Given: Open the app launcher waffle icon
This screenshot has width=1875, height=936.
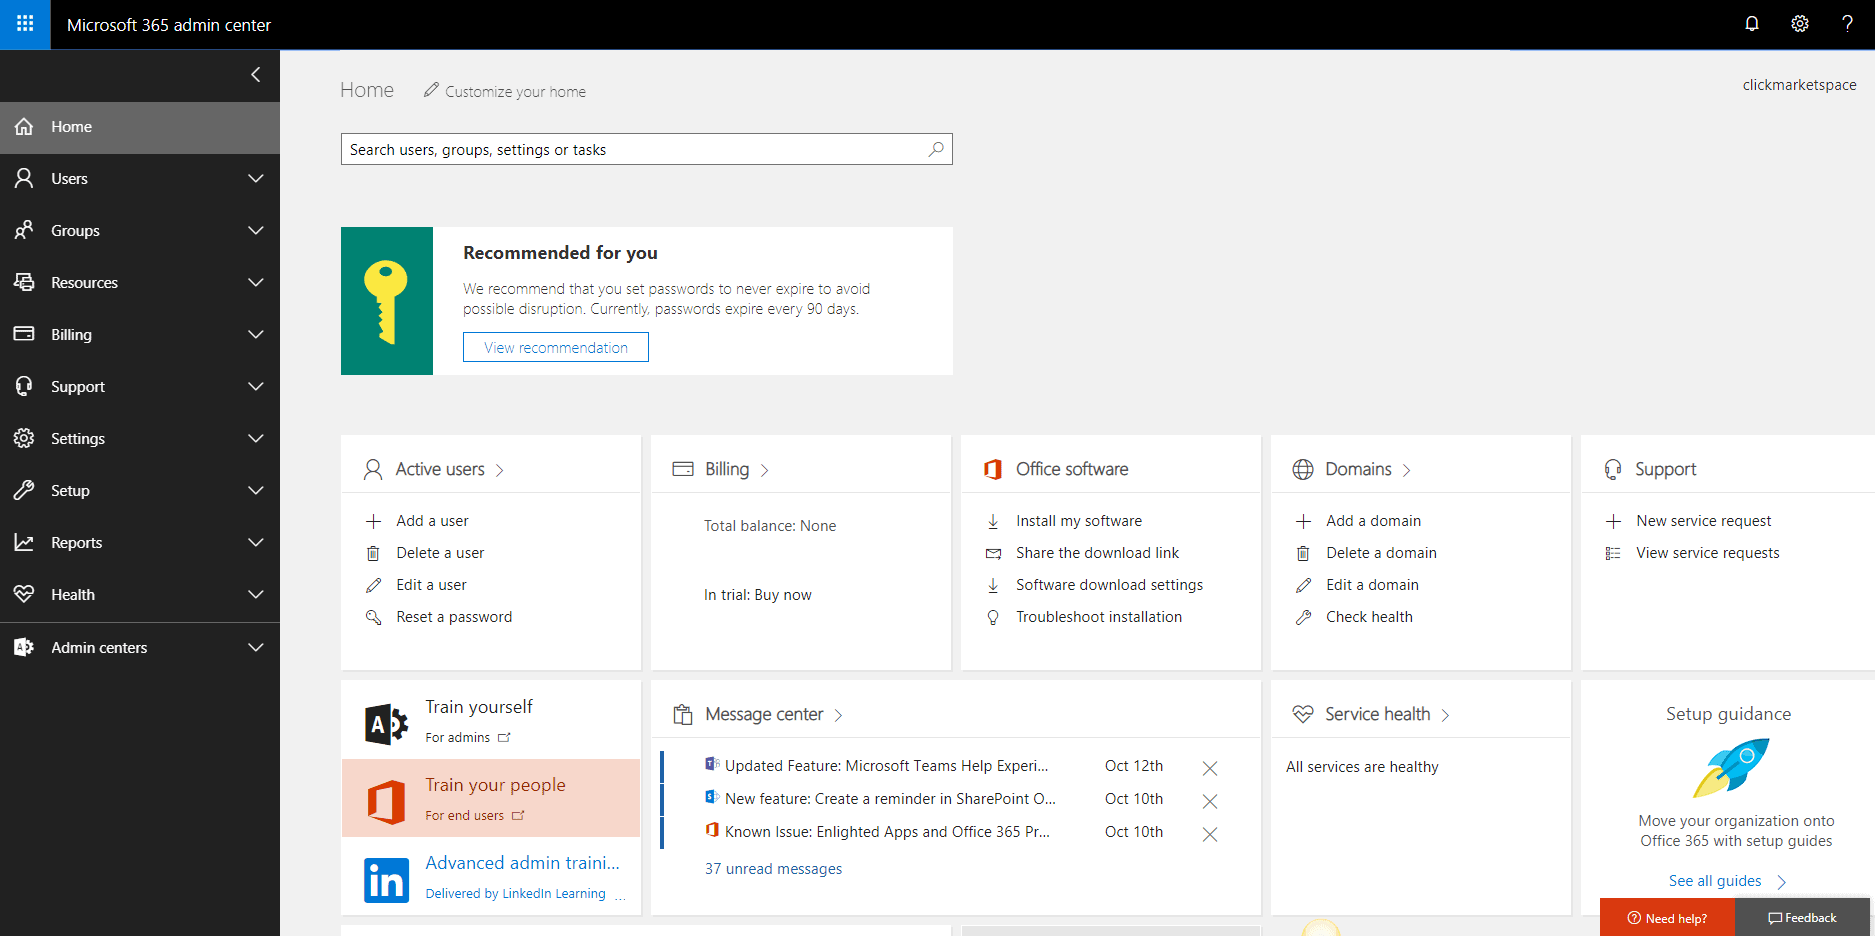Looking at the screenshot, I should 25,24.
